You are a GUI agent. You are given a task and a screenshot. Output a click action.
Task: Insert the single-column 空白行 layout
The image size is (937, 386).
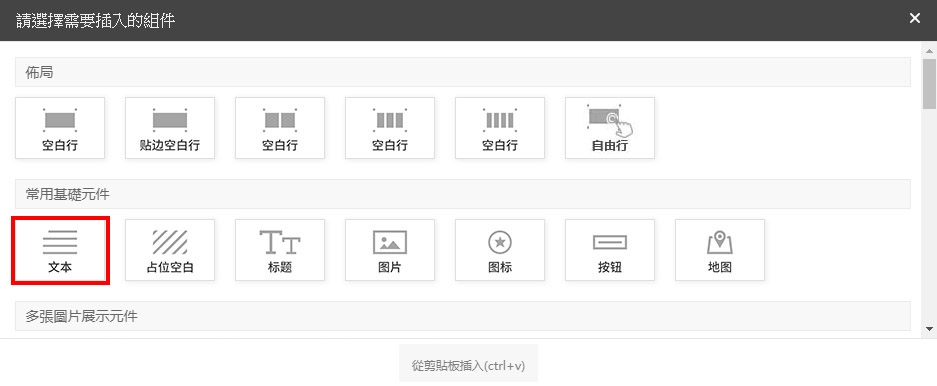(x=60, y=128)
